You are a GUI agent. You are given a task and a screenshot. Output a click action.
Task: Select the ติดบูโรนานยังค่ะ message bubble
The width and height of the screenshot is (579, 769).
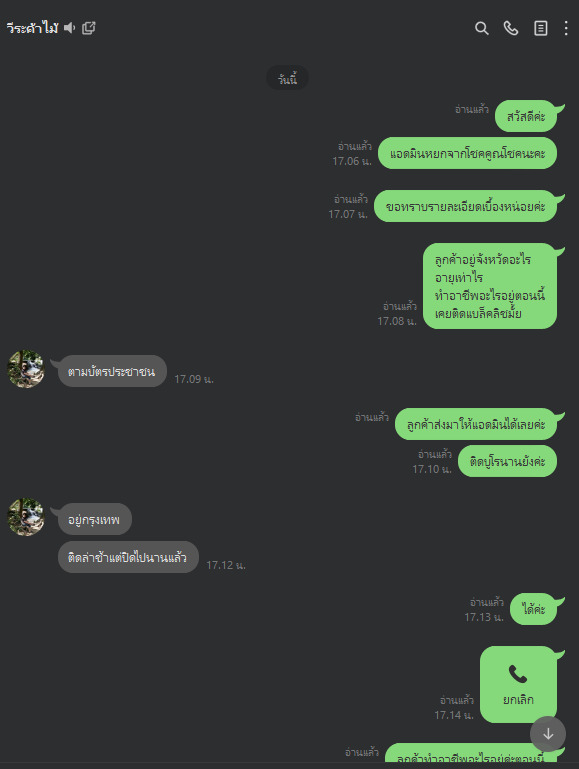[x=507, y=461]
